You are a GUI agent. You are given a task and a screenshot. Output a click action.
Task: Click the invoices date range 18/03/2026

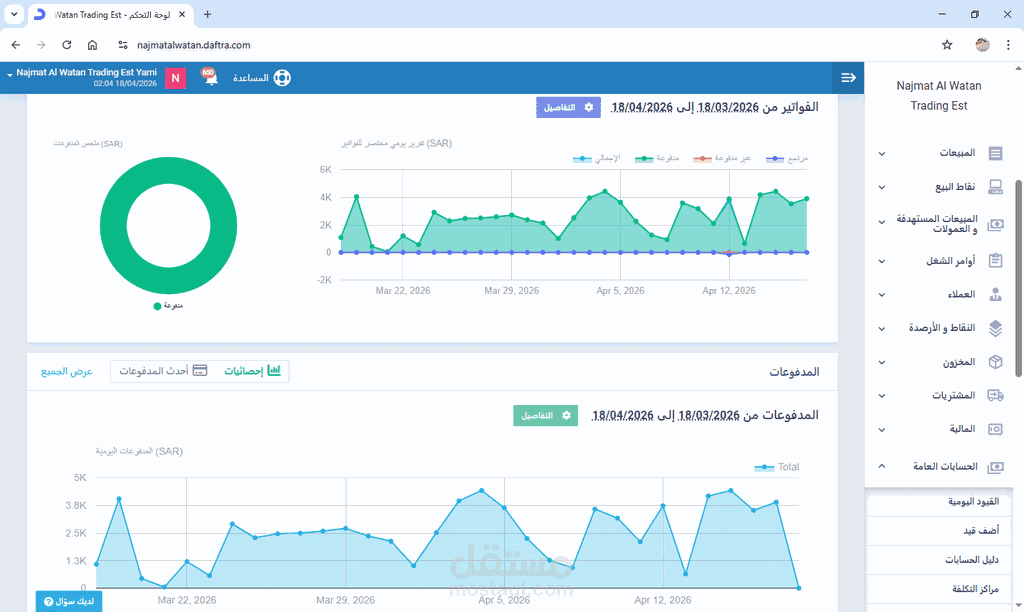point(728,107)
